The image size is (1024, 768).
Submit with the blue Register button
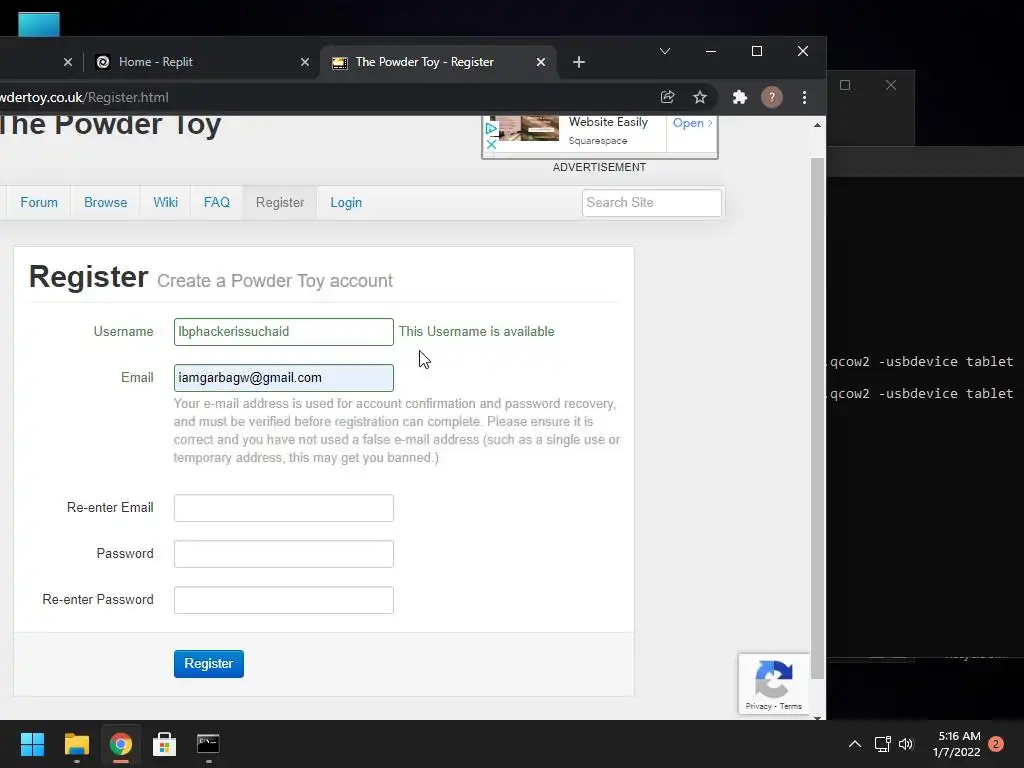(208, 664)
